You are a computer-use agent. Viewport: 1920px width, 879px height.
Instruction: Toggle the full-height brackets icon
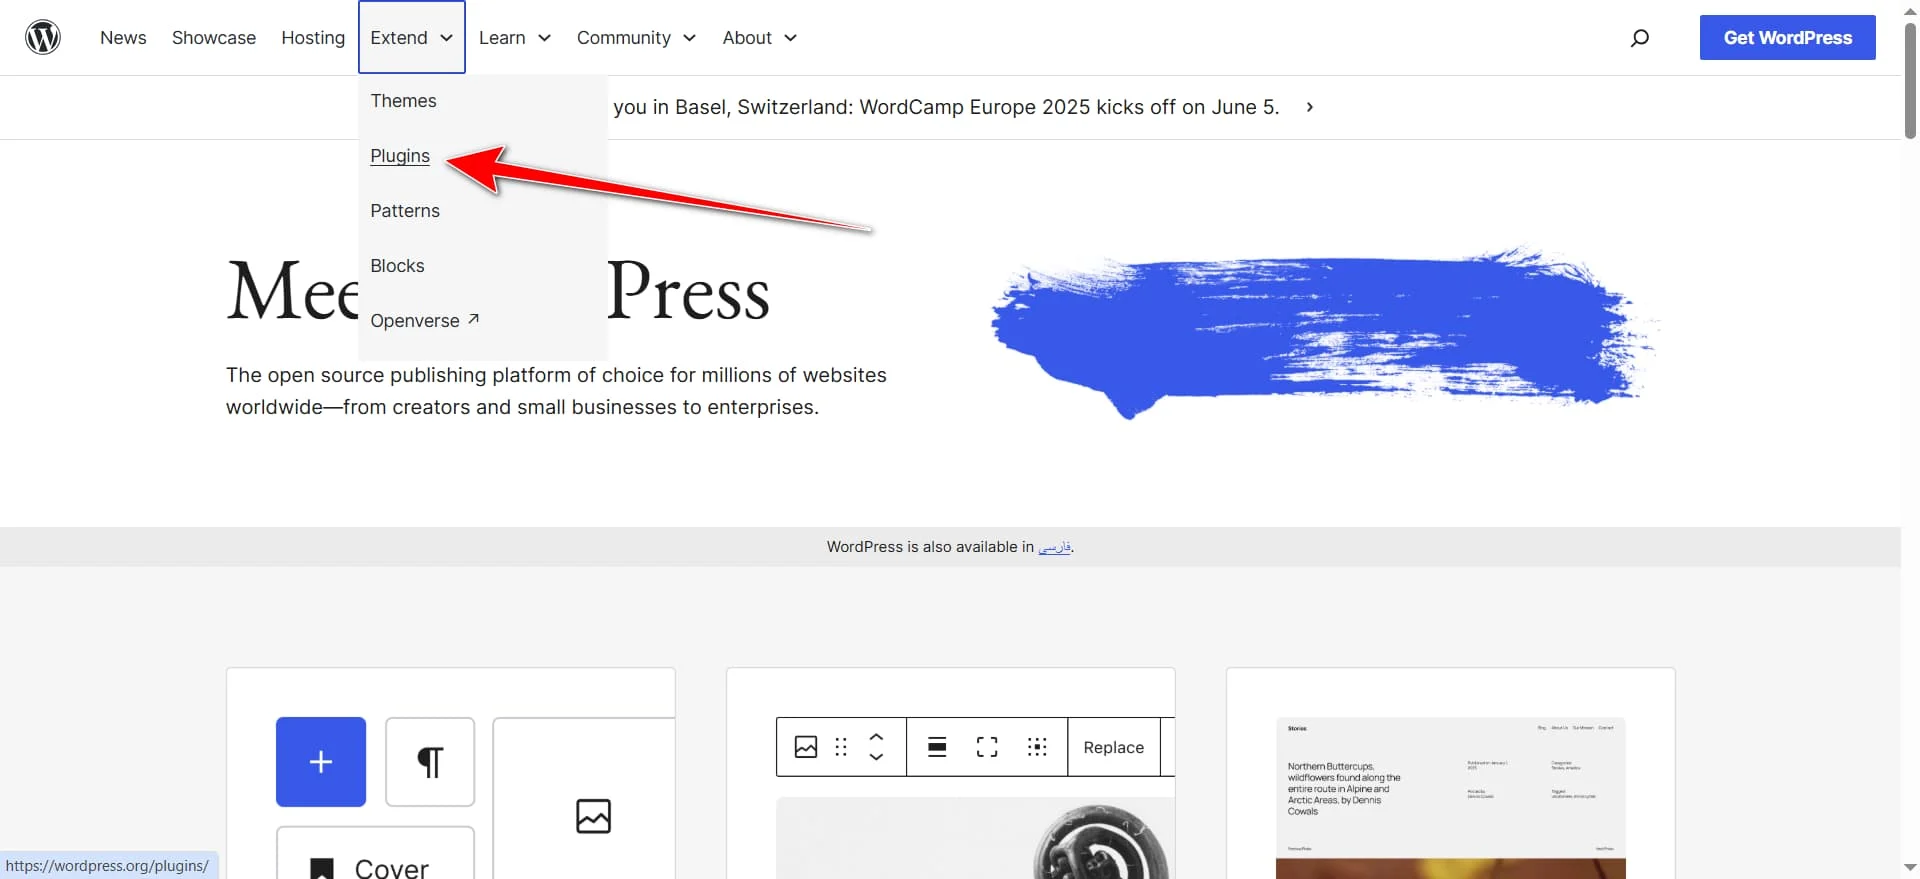(x=987, y=747)
